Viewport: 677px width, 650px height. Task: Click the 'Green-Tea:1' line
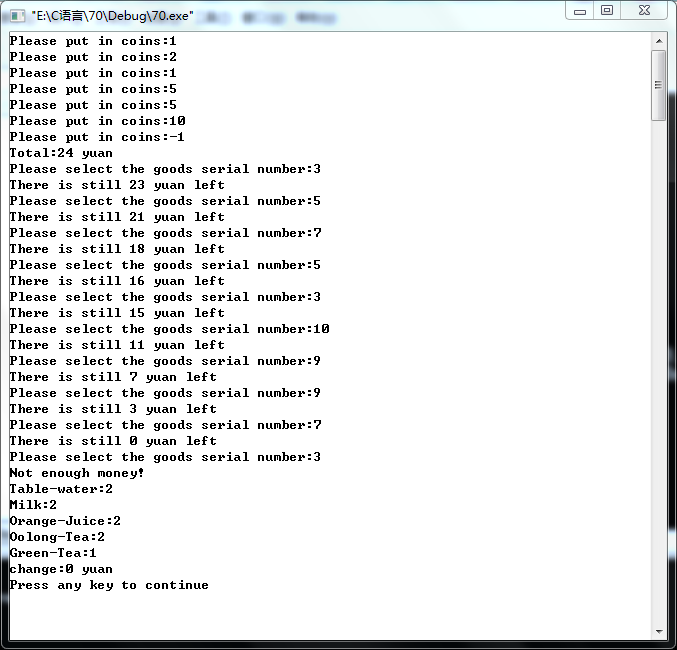coord(53,553)
